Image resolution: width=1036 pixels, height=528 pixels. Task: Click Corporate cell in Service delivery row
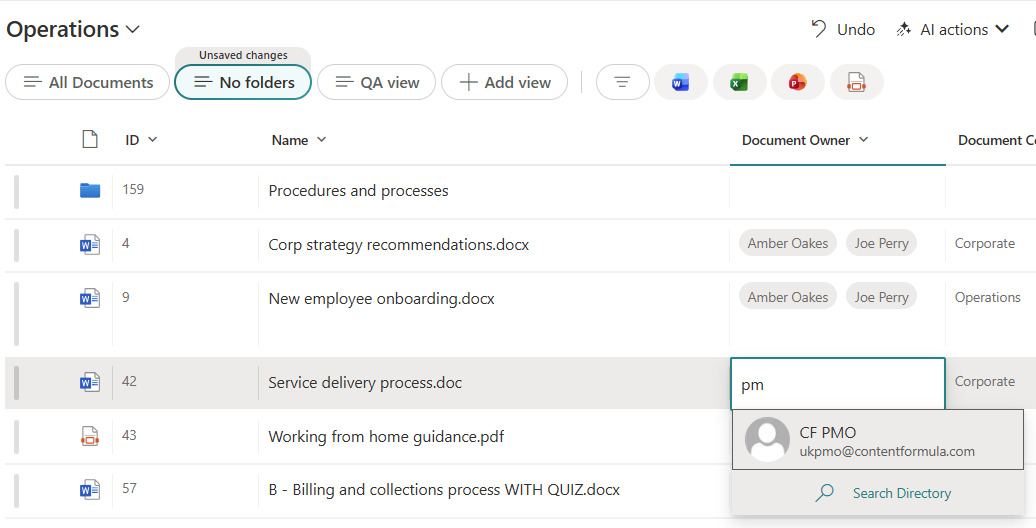point(984,381)
